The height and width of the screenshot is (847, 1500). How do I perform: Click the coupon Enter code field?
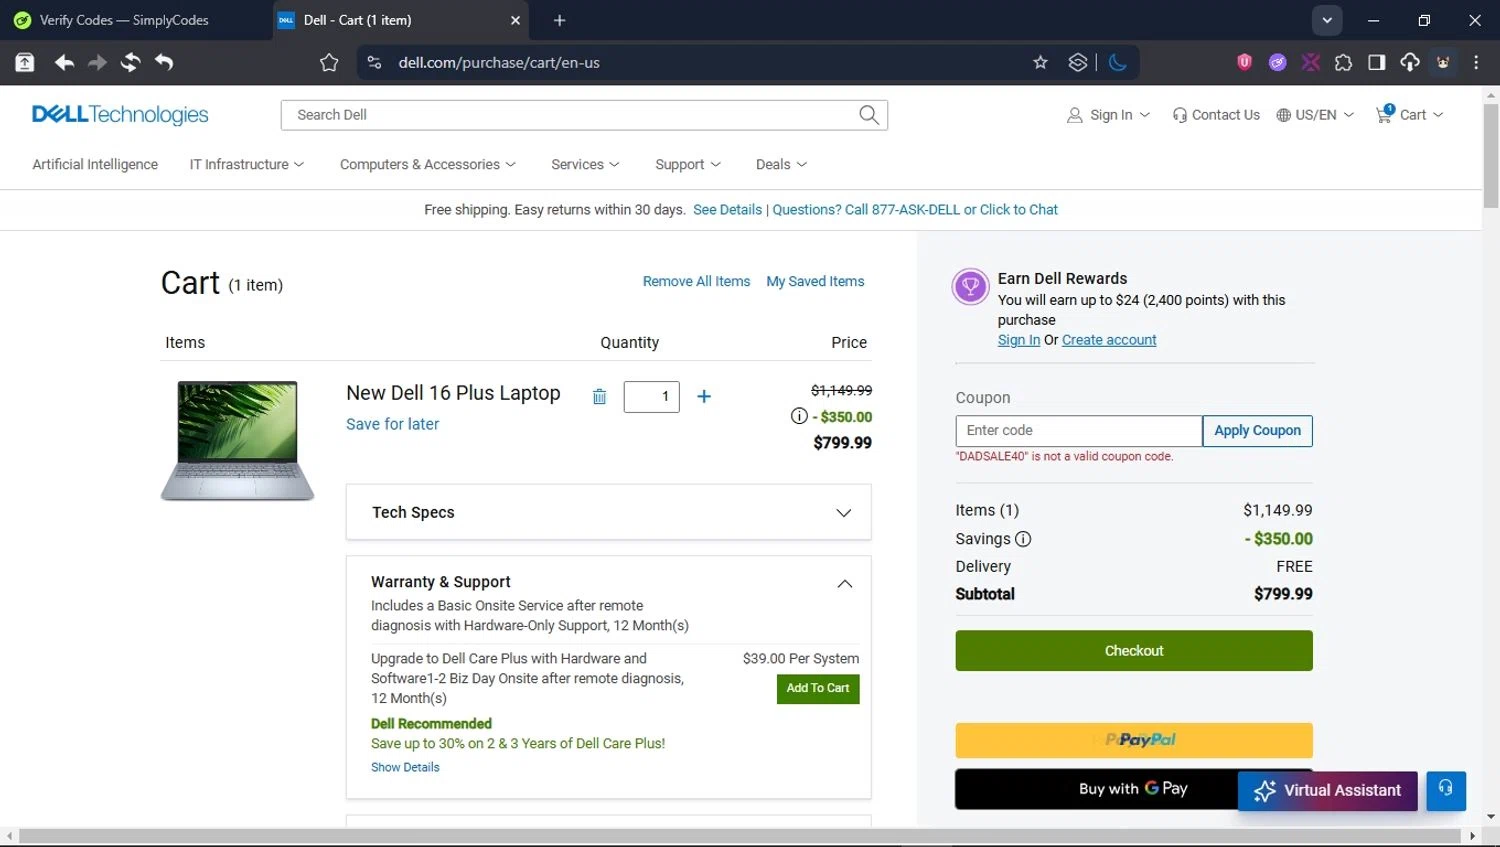point(1079,430)
